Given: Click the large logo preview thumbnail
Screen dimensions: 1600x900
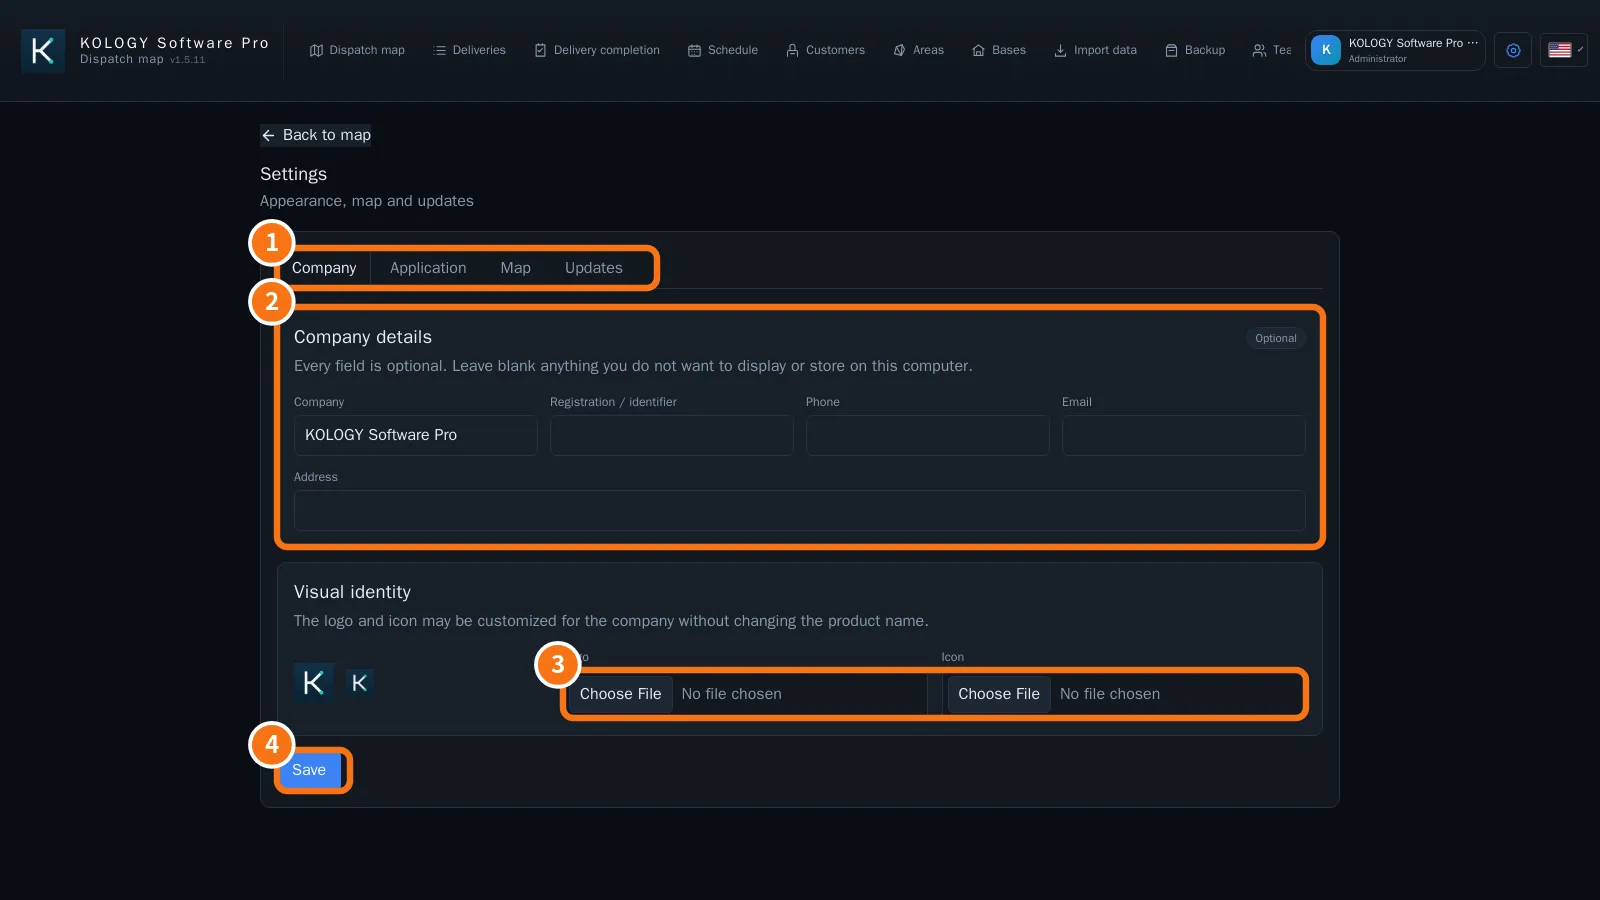Looking at the screenshot, I should pyautogui.click(x=313, y=683).
